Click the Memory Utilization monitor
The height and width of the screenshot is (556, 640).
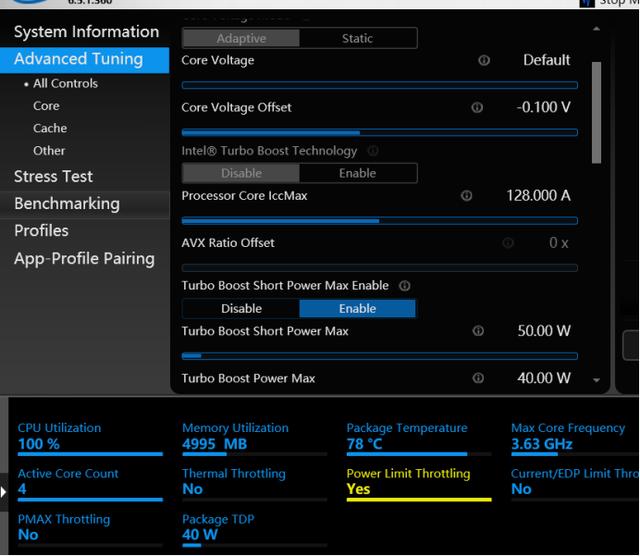click(x=255, y=439)
